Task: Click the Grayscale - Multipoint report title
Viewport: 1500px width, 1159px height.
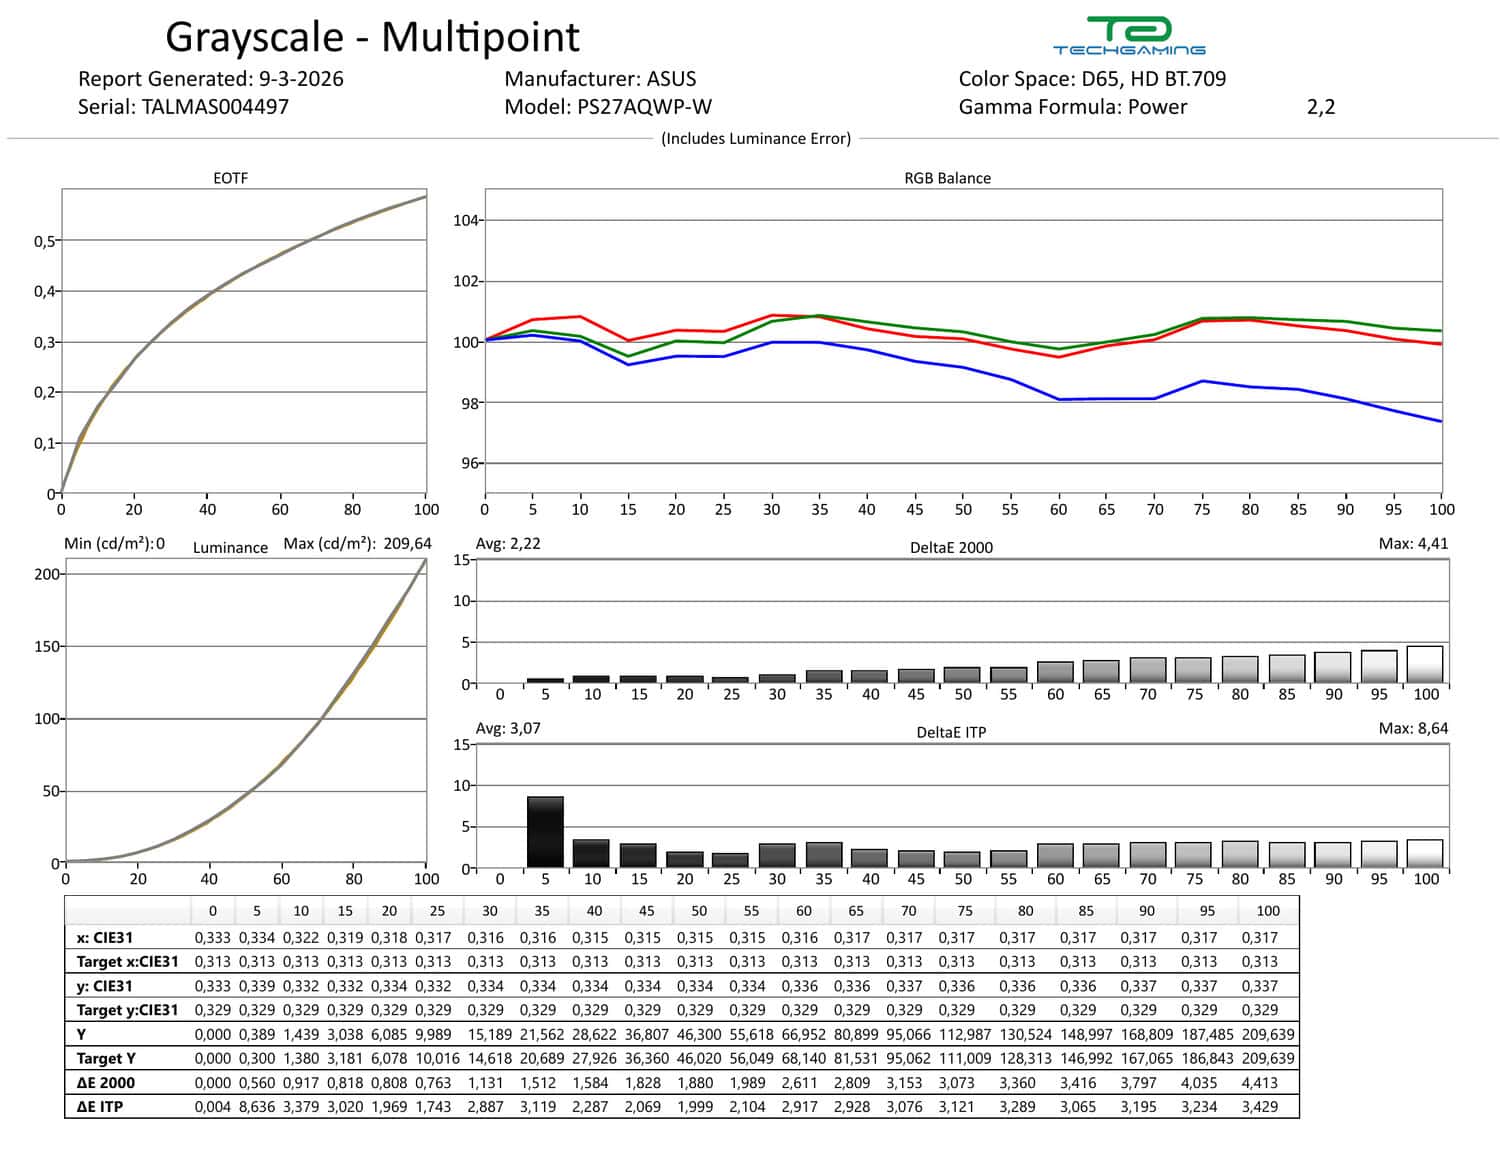Action: (372, 38)
